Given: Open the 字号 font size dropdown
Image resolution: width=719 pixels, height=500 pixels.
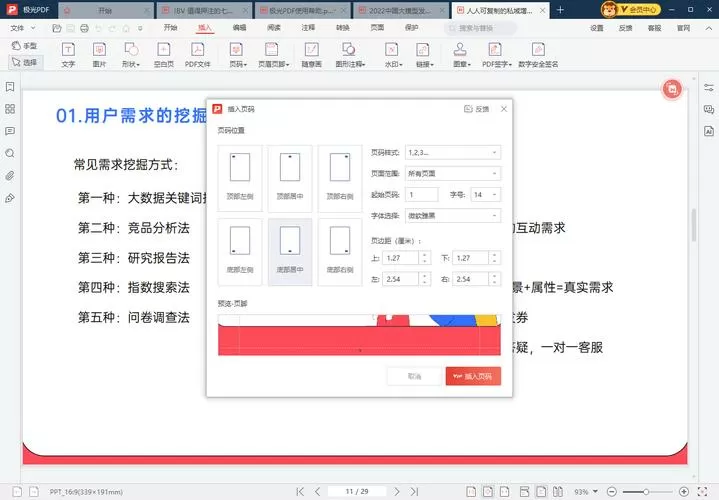Looking at the screenshot, I should point(486,194).
